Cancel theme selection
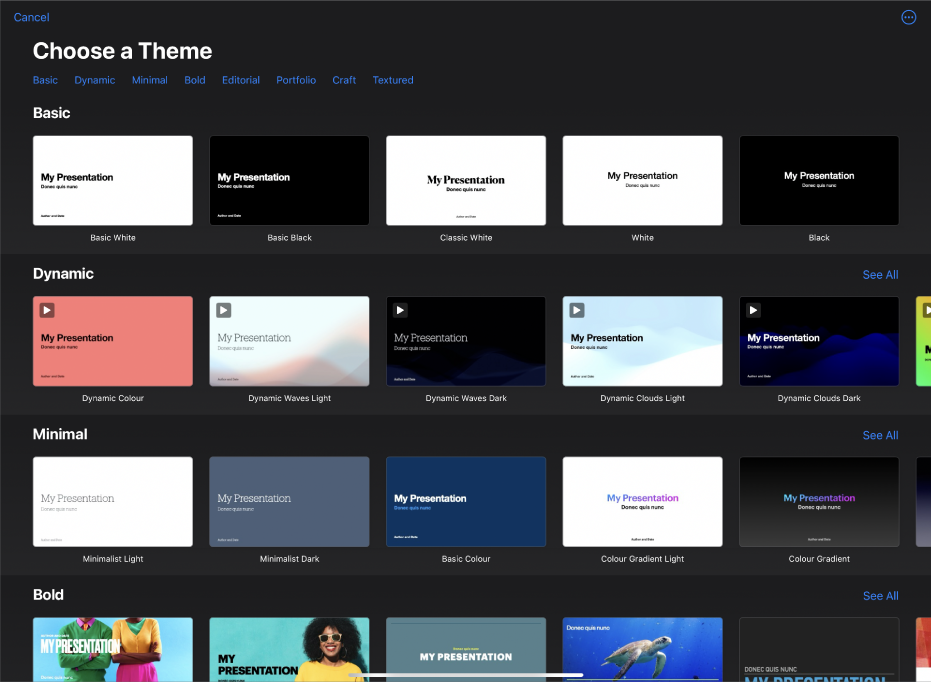The width and height of the screenshot is (931, 684). coord(31,17)
